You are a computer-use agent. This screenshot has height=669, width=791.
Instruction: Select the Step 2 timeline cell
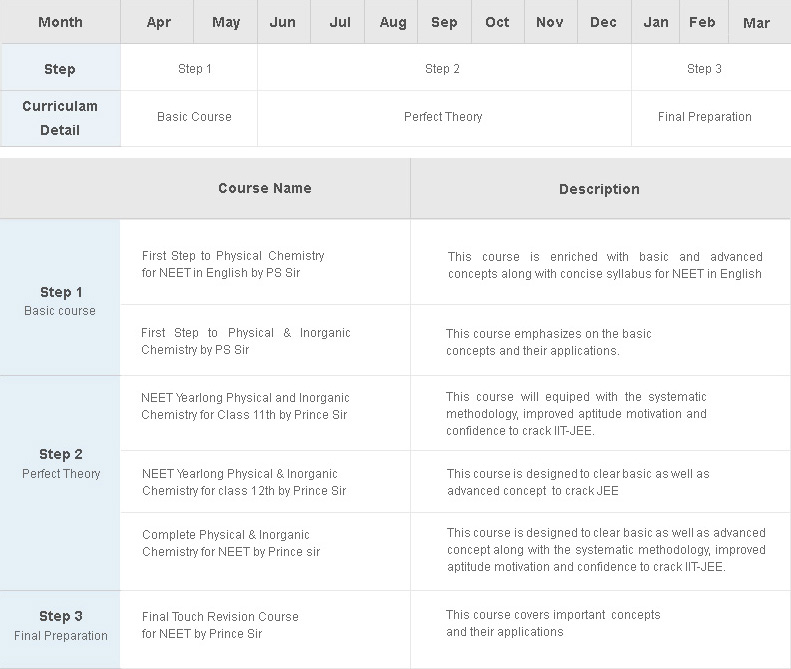444,68
